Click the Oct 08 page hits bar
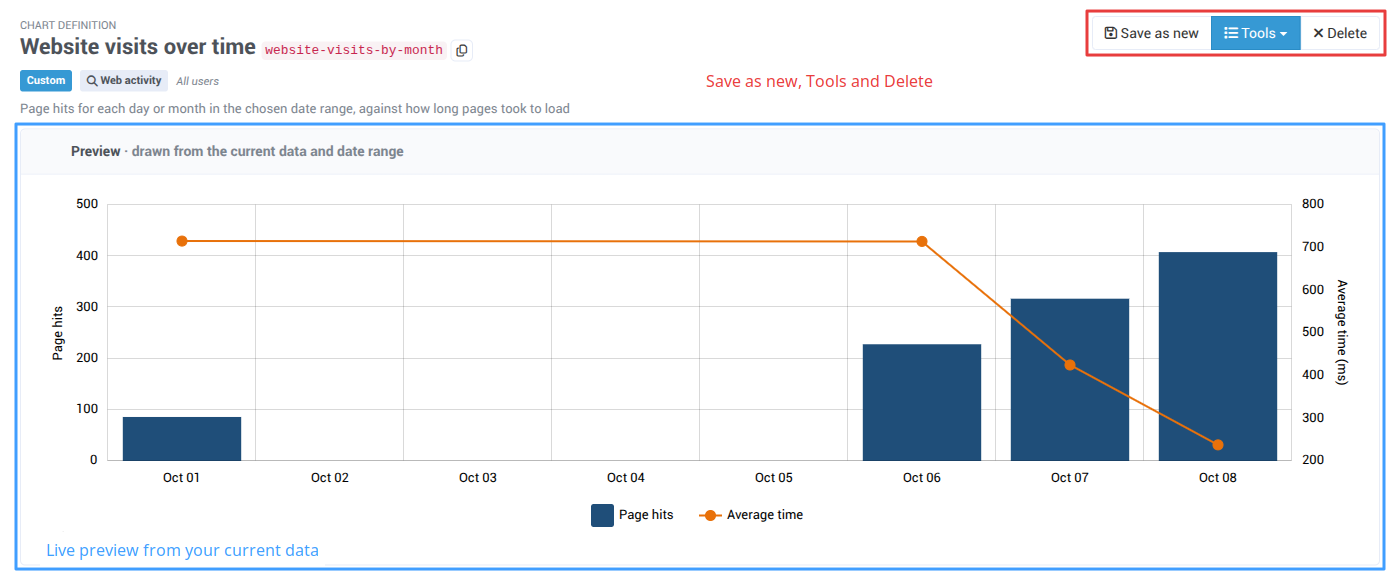Screen dimensions: 1400x582 [1218, 356]
